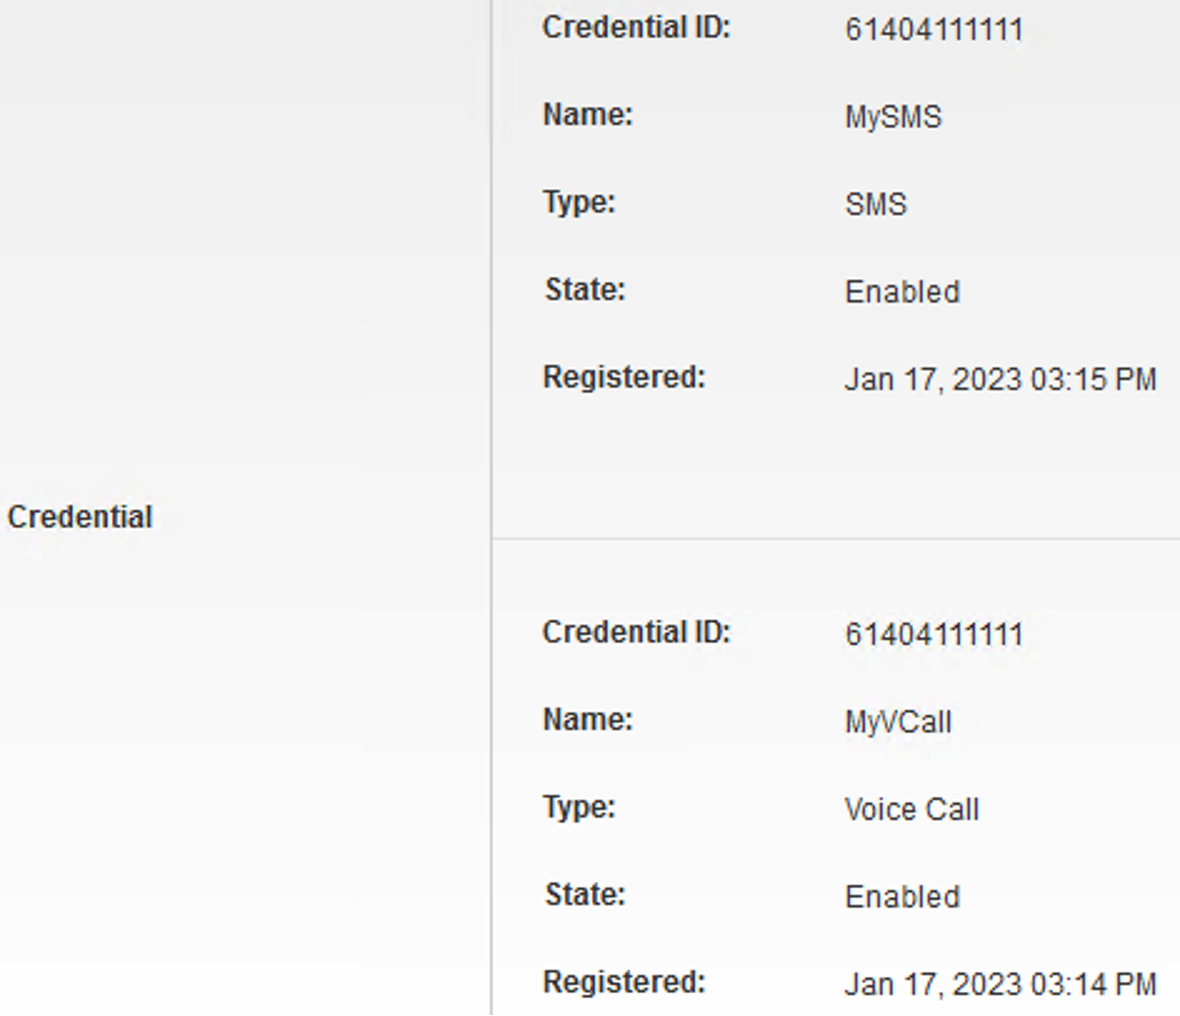The image size is (1180, 1016).
Task: Select the Credential ID number above MySMS
Action: coord(934,29)
